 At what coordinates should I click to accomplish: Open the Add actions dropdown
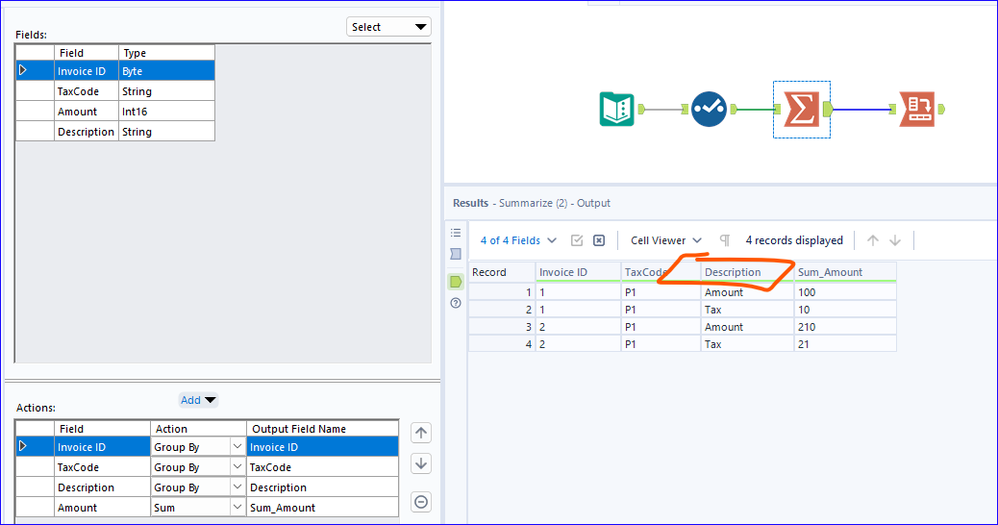(198, 400)
